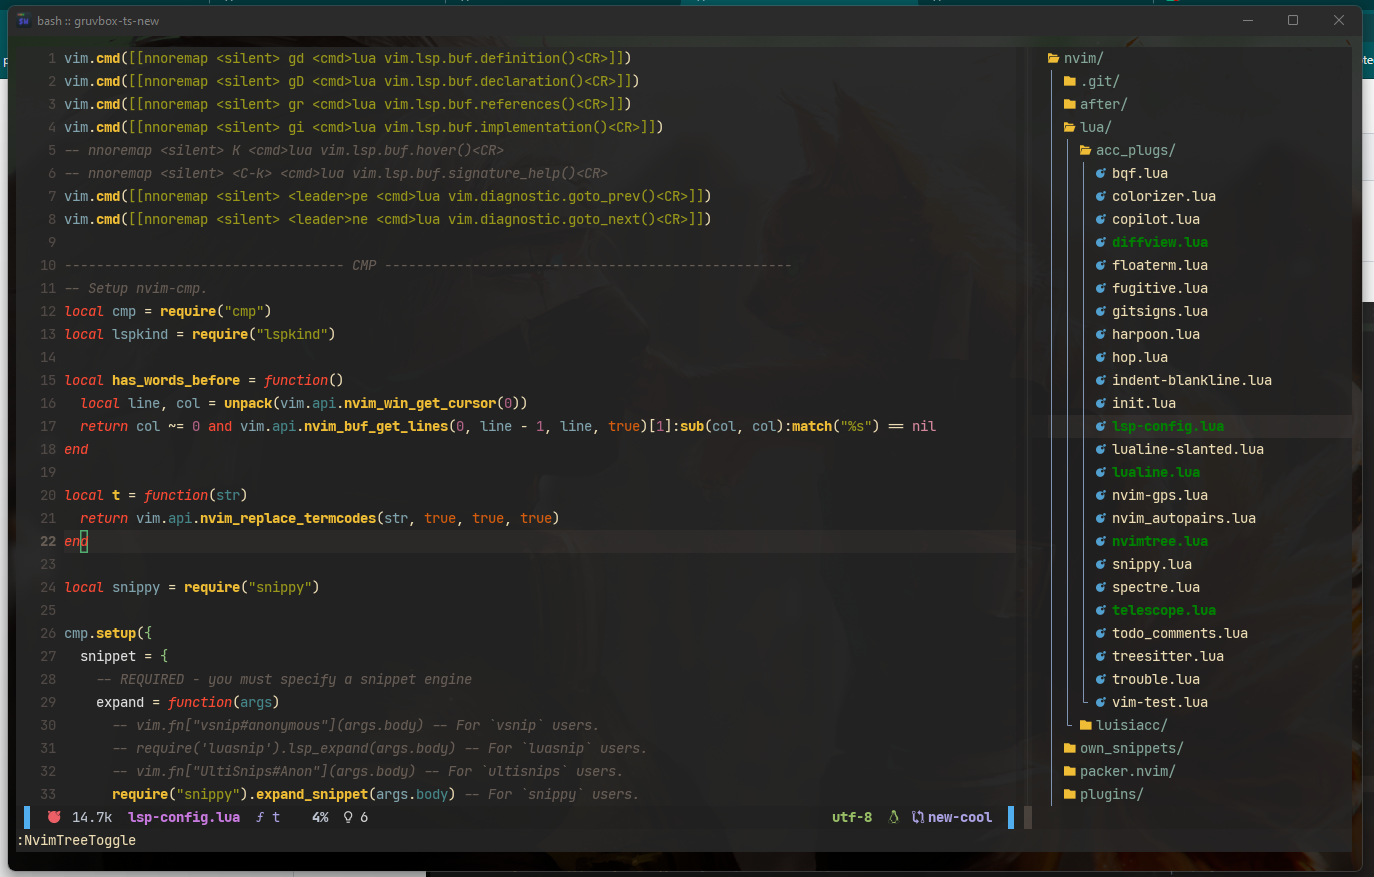Click the new-cool branch name in statusline

coord(960,817)
